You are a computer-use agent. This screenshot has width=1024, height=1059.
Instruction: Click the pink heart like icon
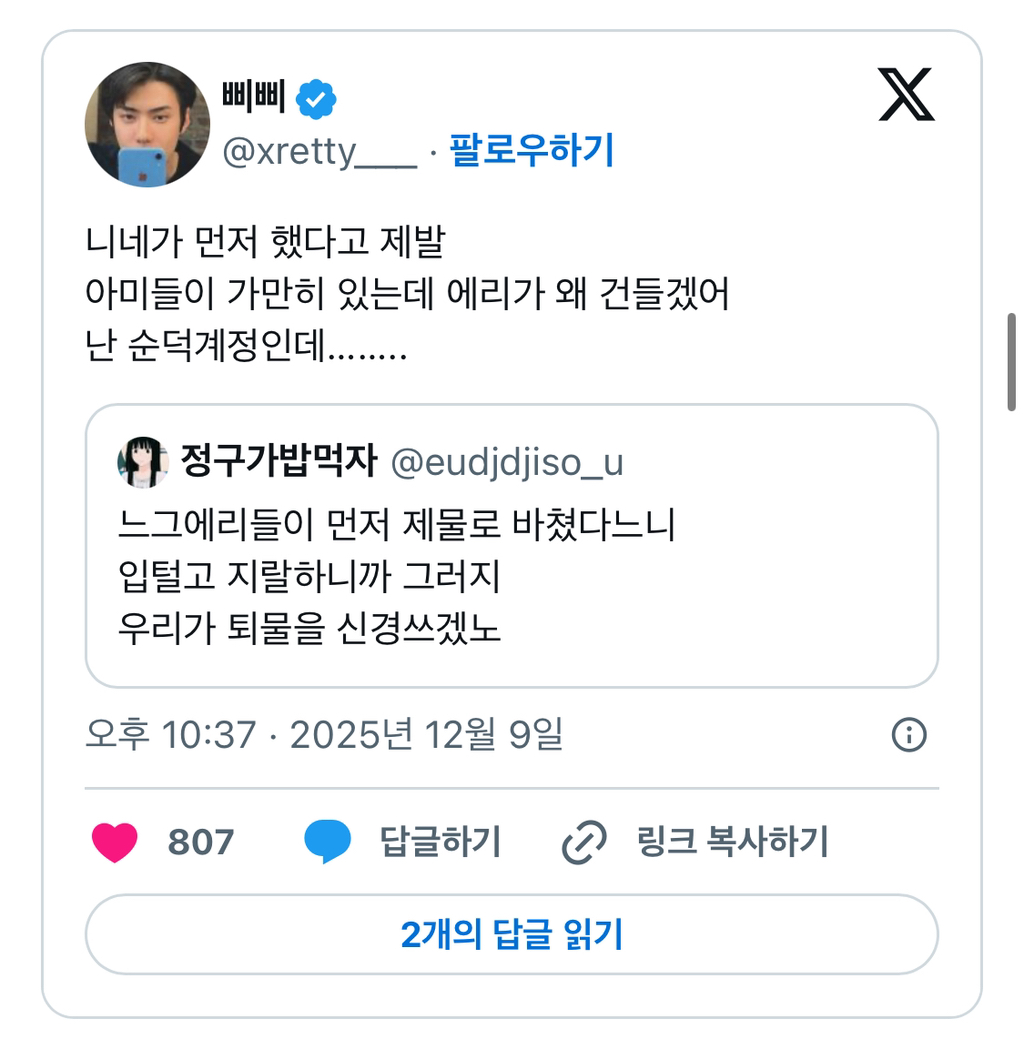pyautogui.click(x=114, y=842)
